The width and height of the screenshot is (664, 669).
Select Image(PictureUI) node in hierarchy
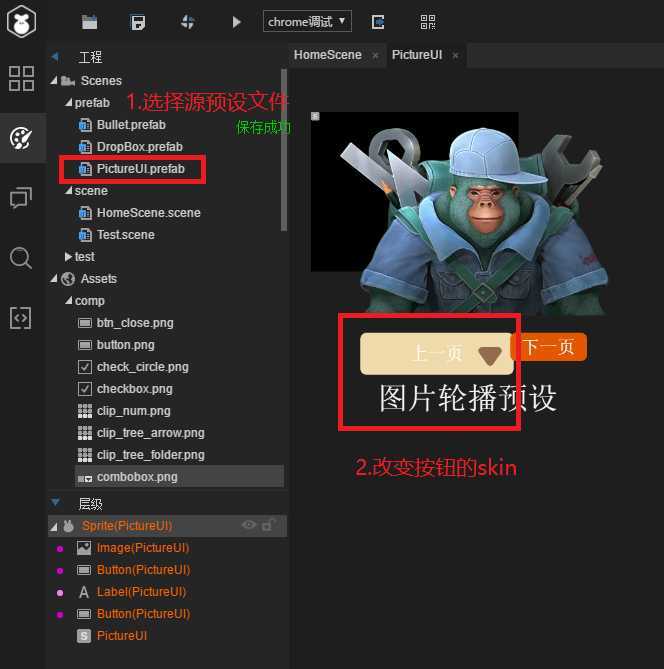click(143, 548)
